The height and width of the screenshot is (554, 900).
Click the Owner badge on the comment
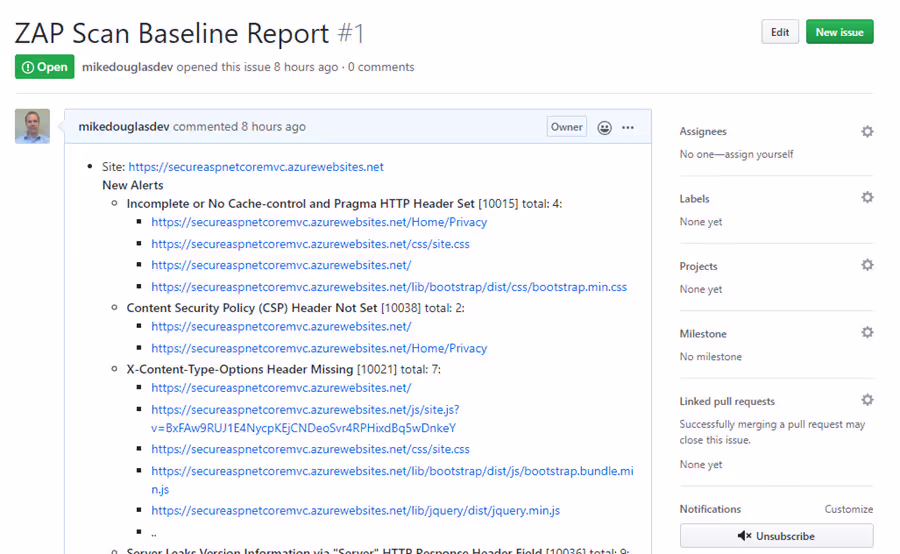[567, 127]
